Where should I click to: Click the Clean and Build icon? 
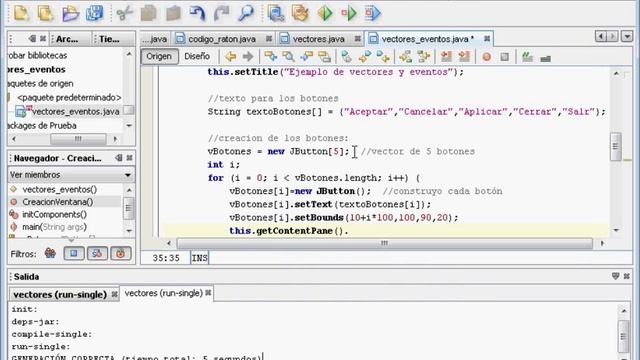[300, 13]
